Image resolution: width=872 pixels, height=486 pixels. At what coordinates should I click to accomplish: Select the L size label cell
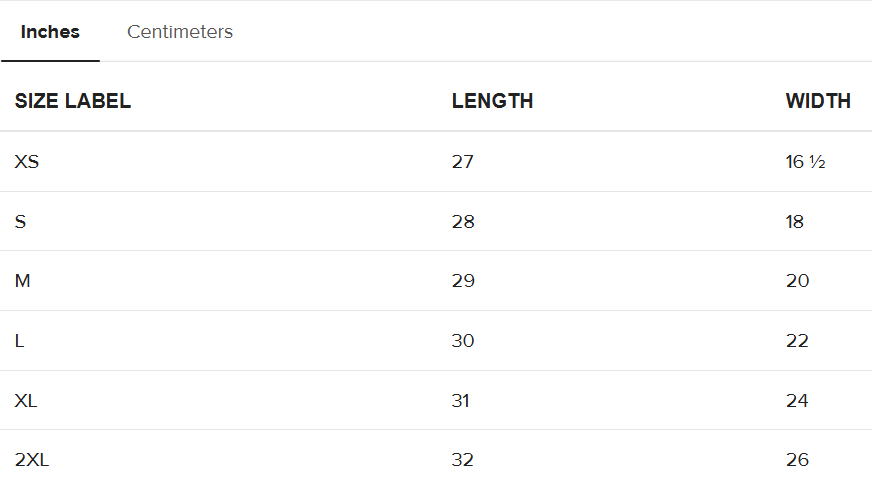click(x=20, y=341)
